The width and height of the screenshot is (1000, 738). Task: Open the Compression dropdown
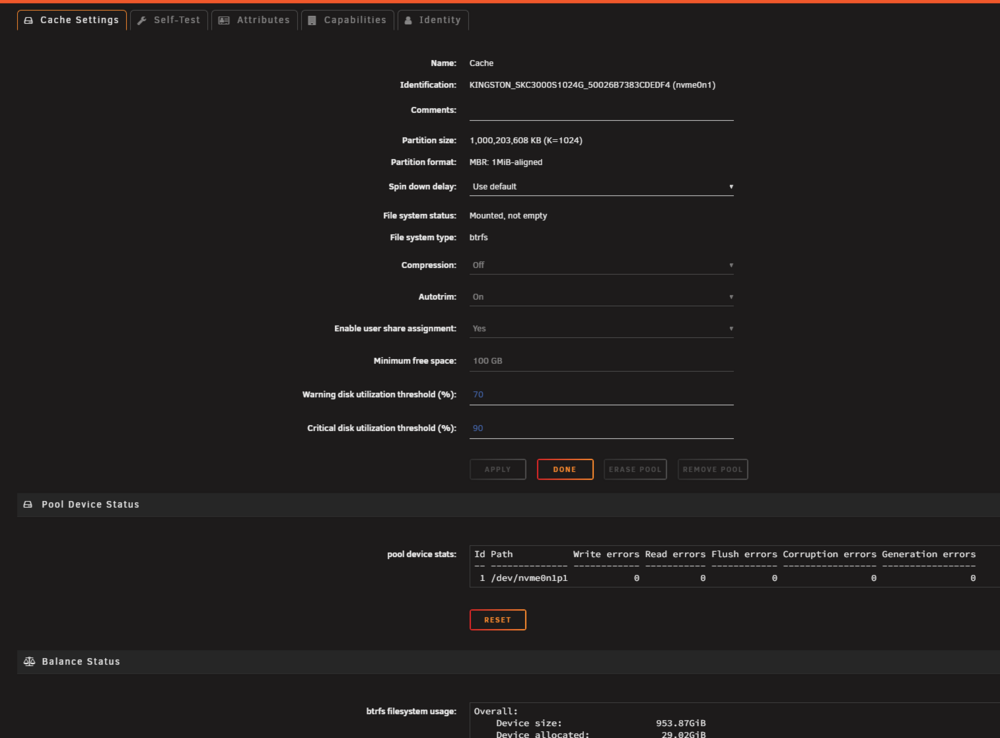(601, 265)
